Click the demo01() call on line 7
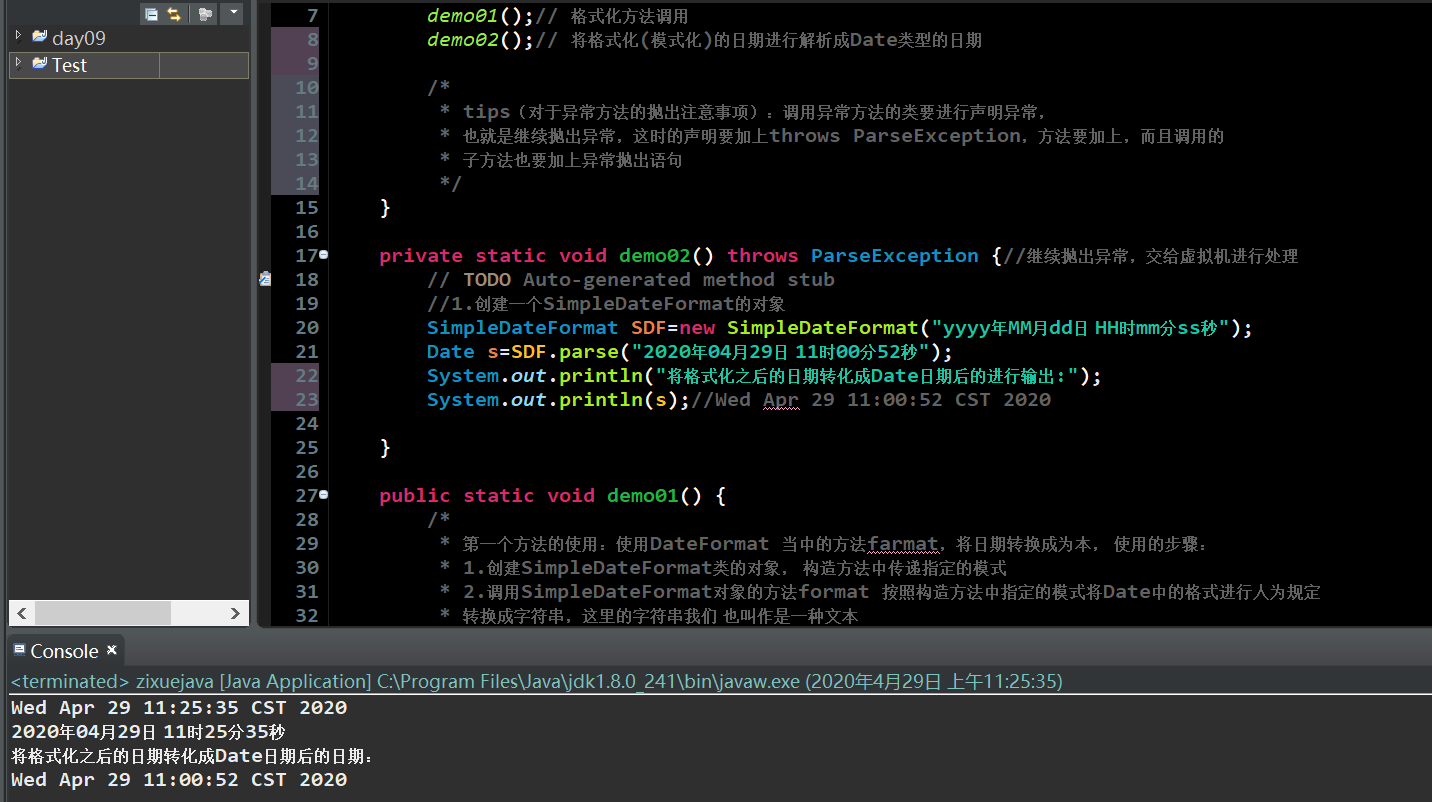This screenshot has height=802, width=1432. pos(481,16)
